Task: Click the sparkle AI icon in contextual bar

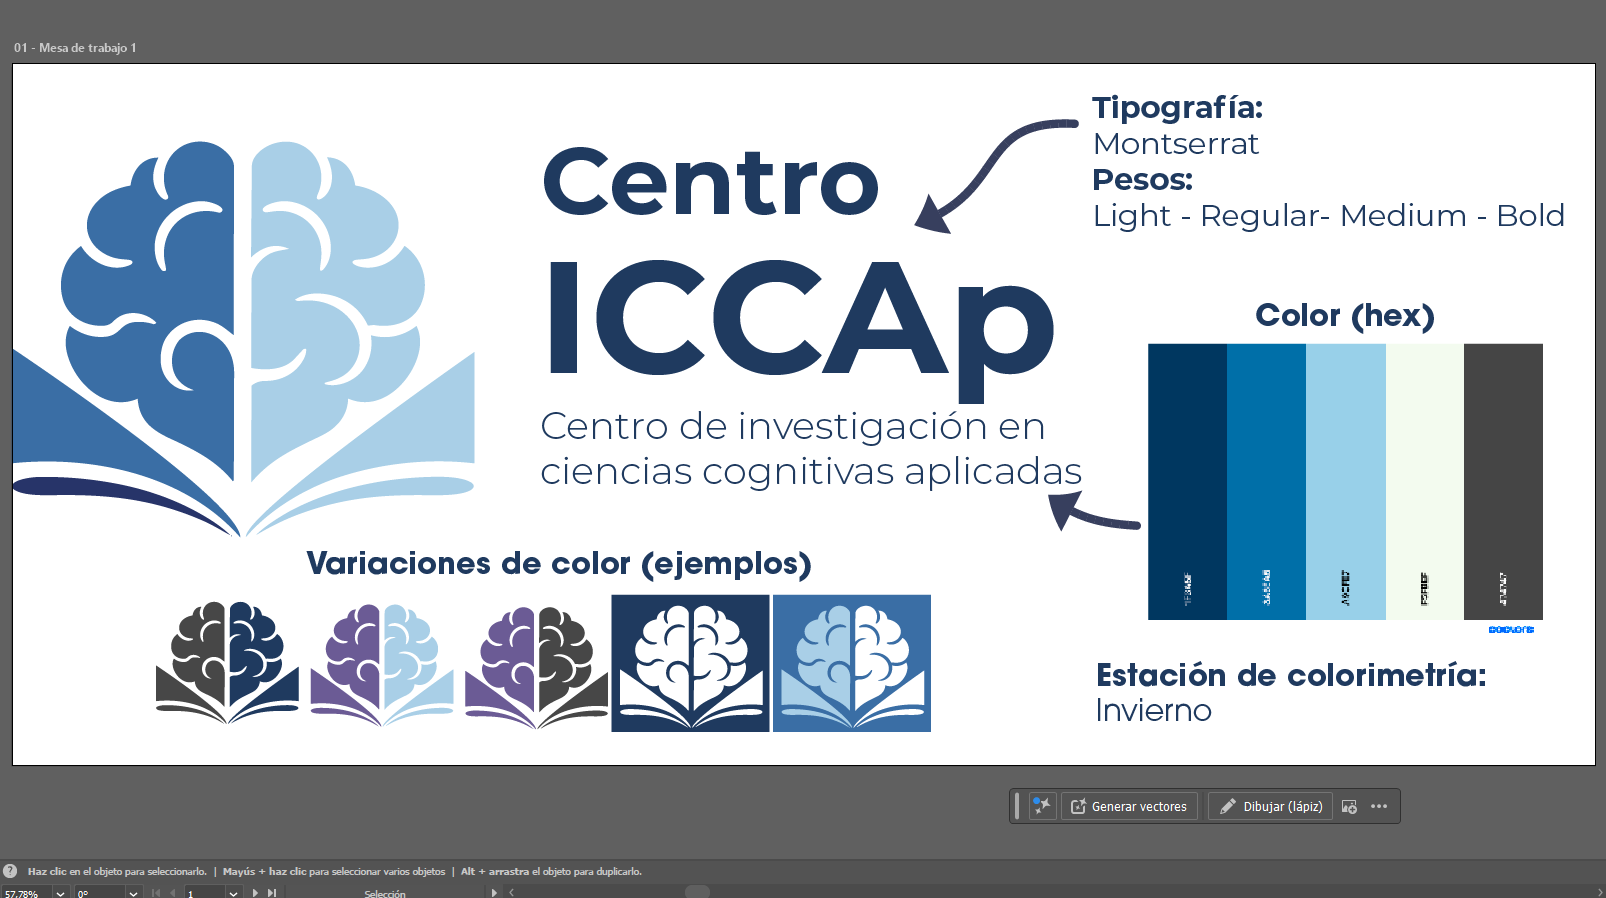Action: [1042, 806]
